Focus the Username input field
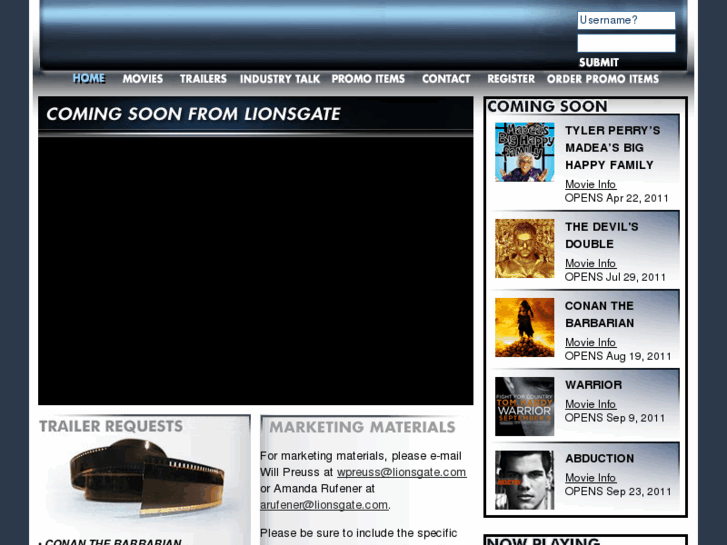The width and height of the screenshot is (727, 545). [626, 20]
